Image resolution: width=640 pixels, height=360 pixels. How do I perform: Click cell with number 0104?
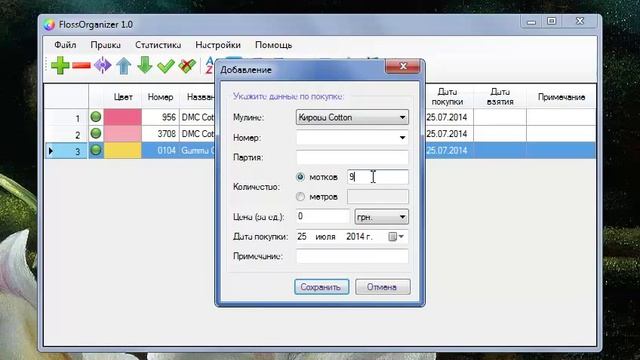[x=160, y=150]
